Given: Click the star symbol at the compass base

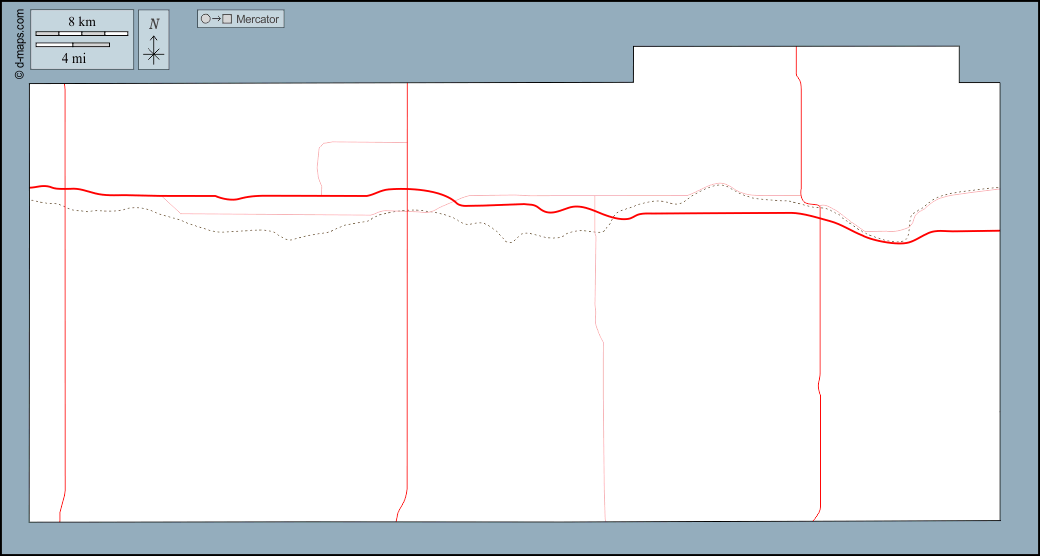Looking at the screenshot, I should coord(153,55).
